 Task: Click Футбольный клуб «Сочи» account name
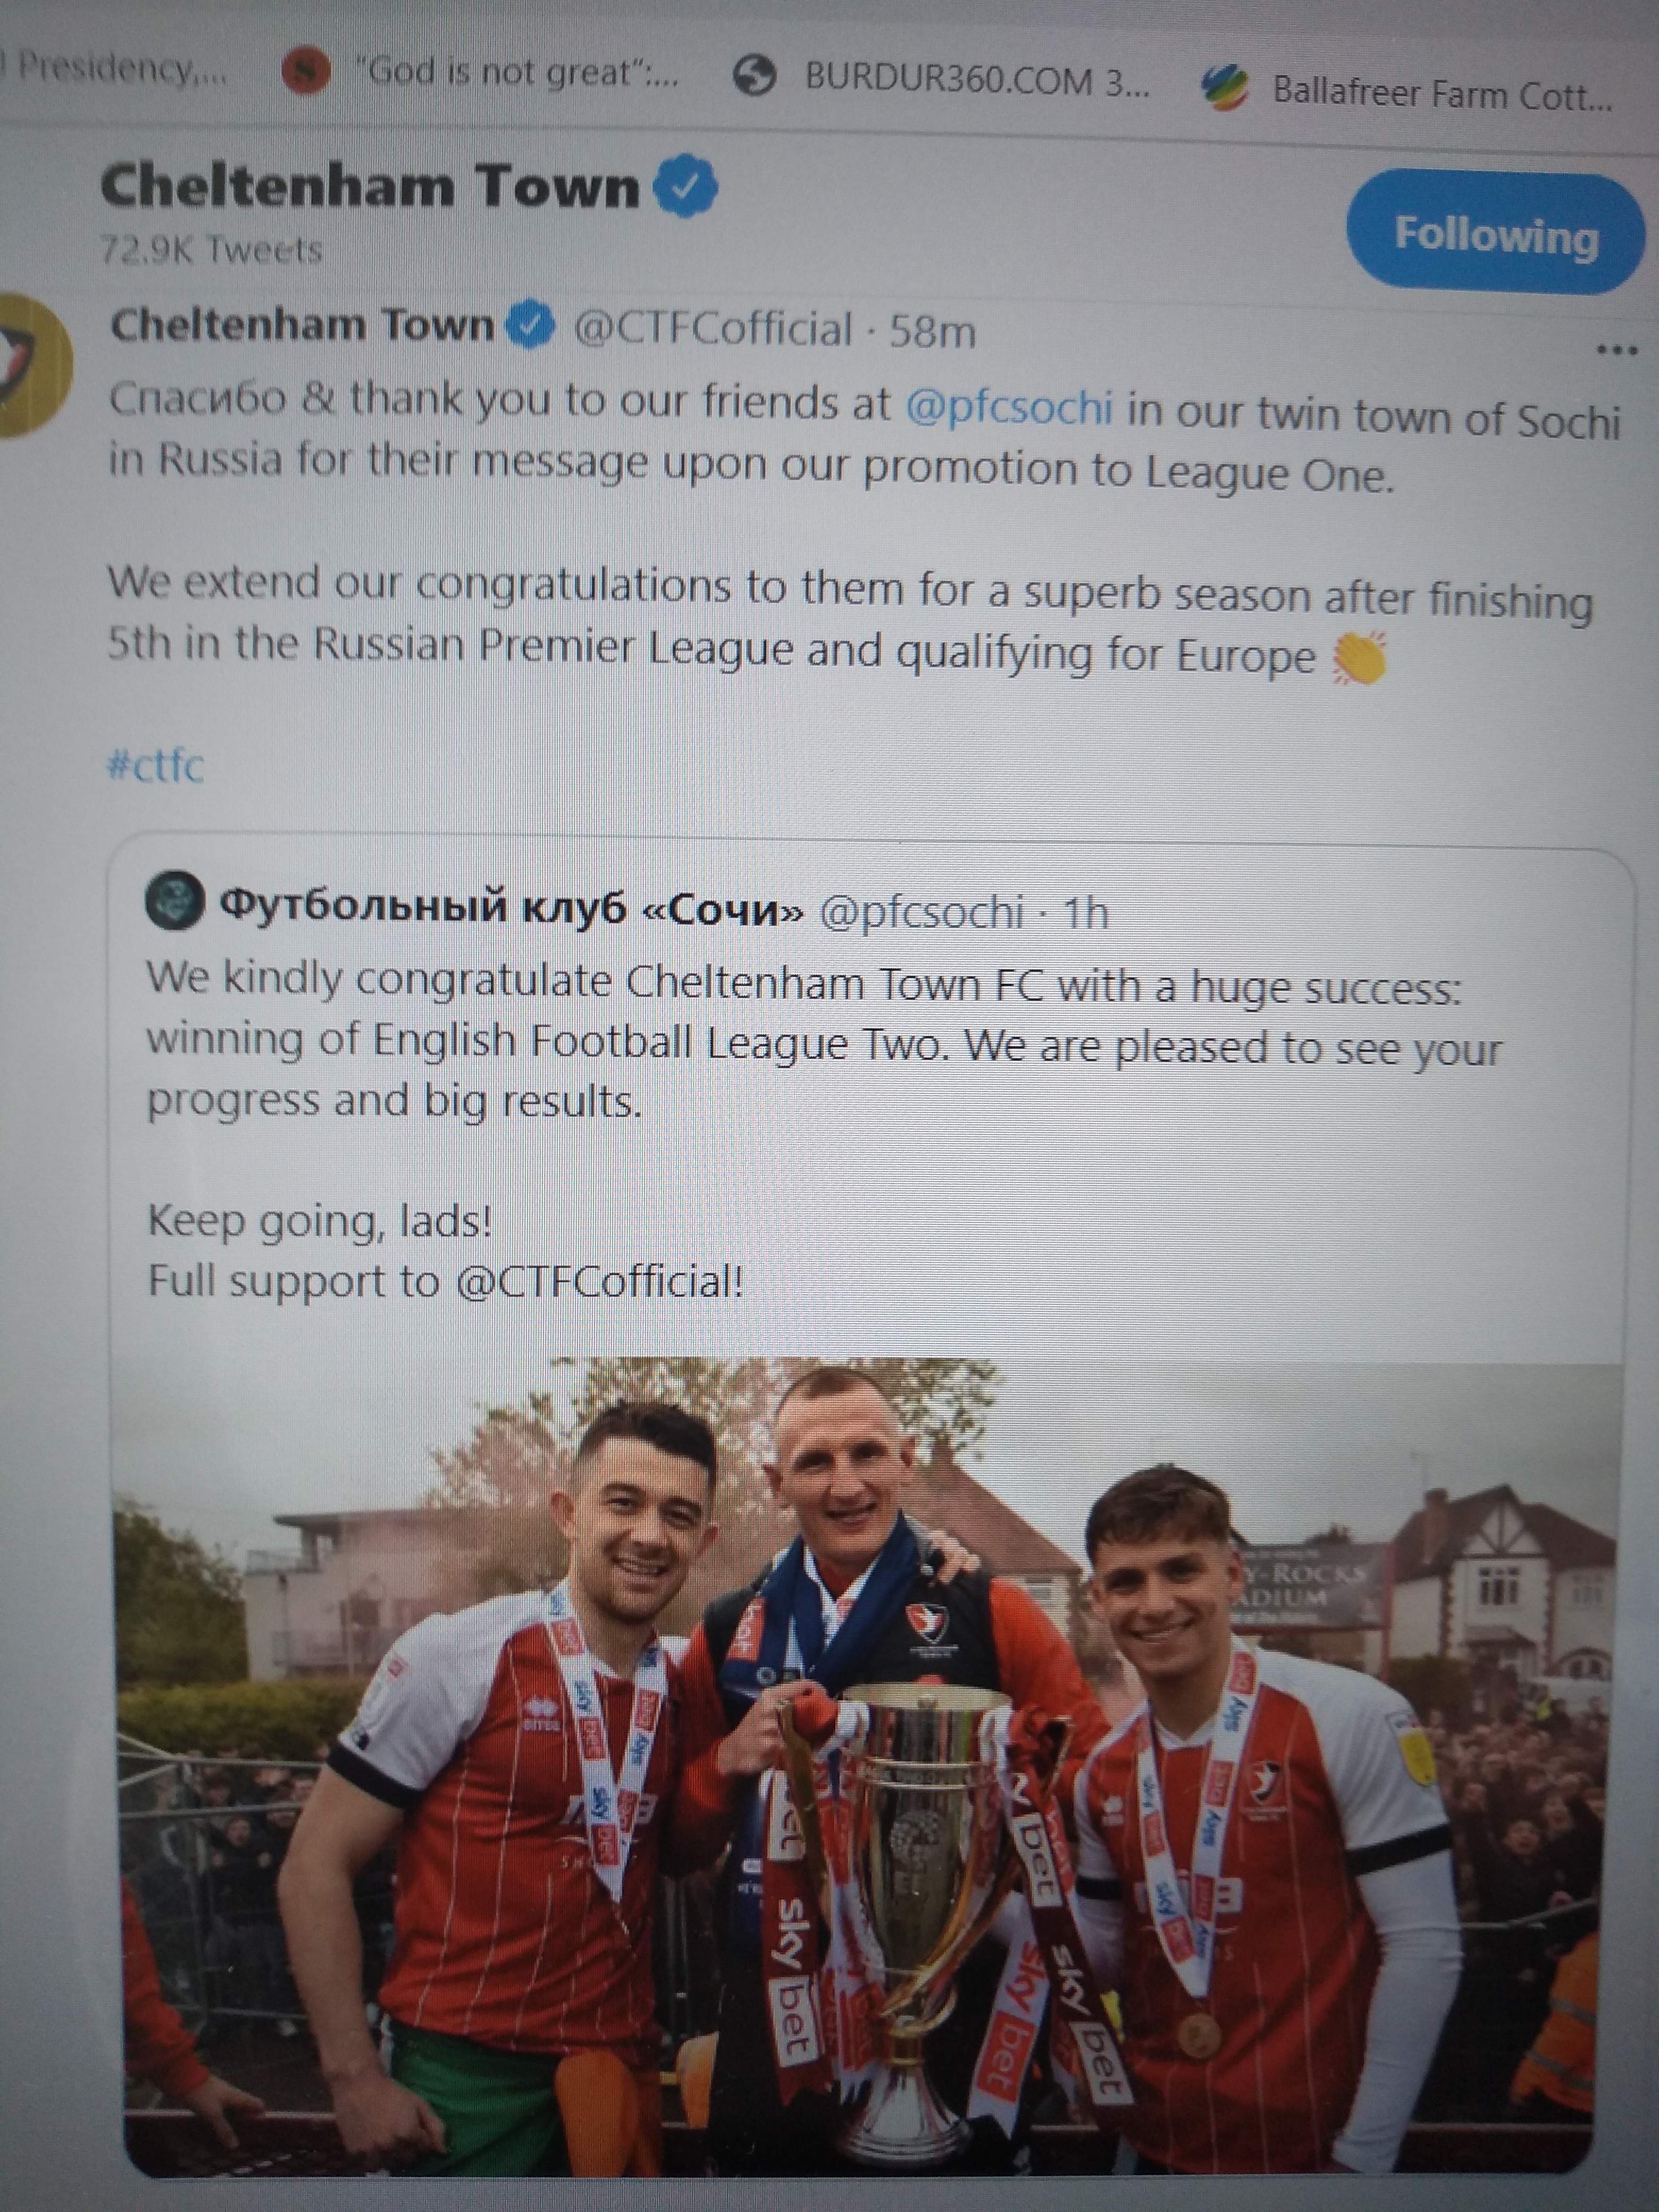511,907
